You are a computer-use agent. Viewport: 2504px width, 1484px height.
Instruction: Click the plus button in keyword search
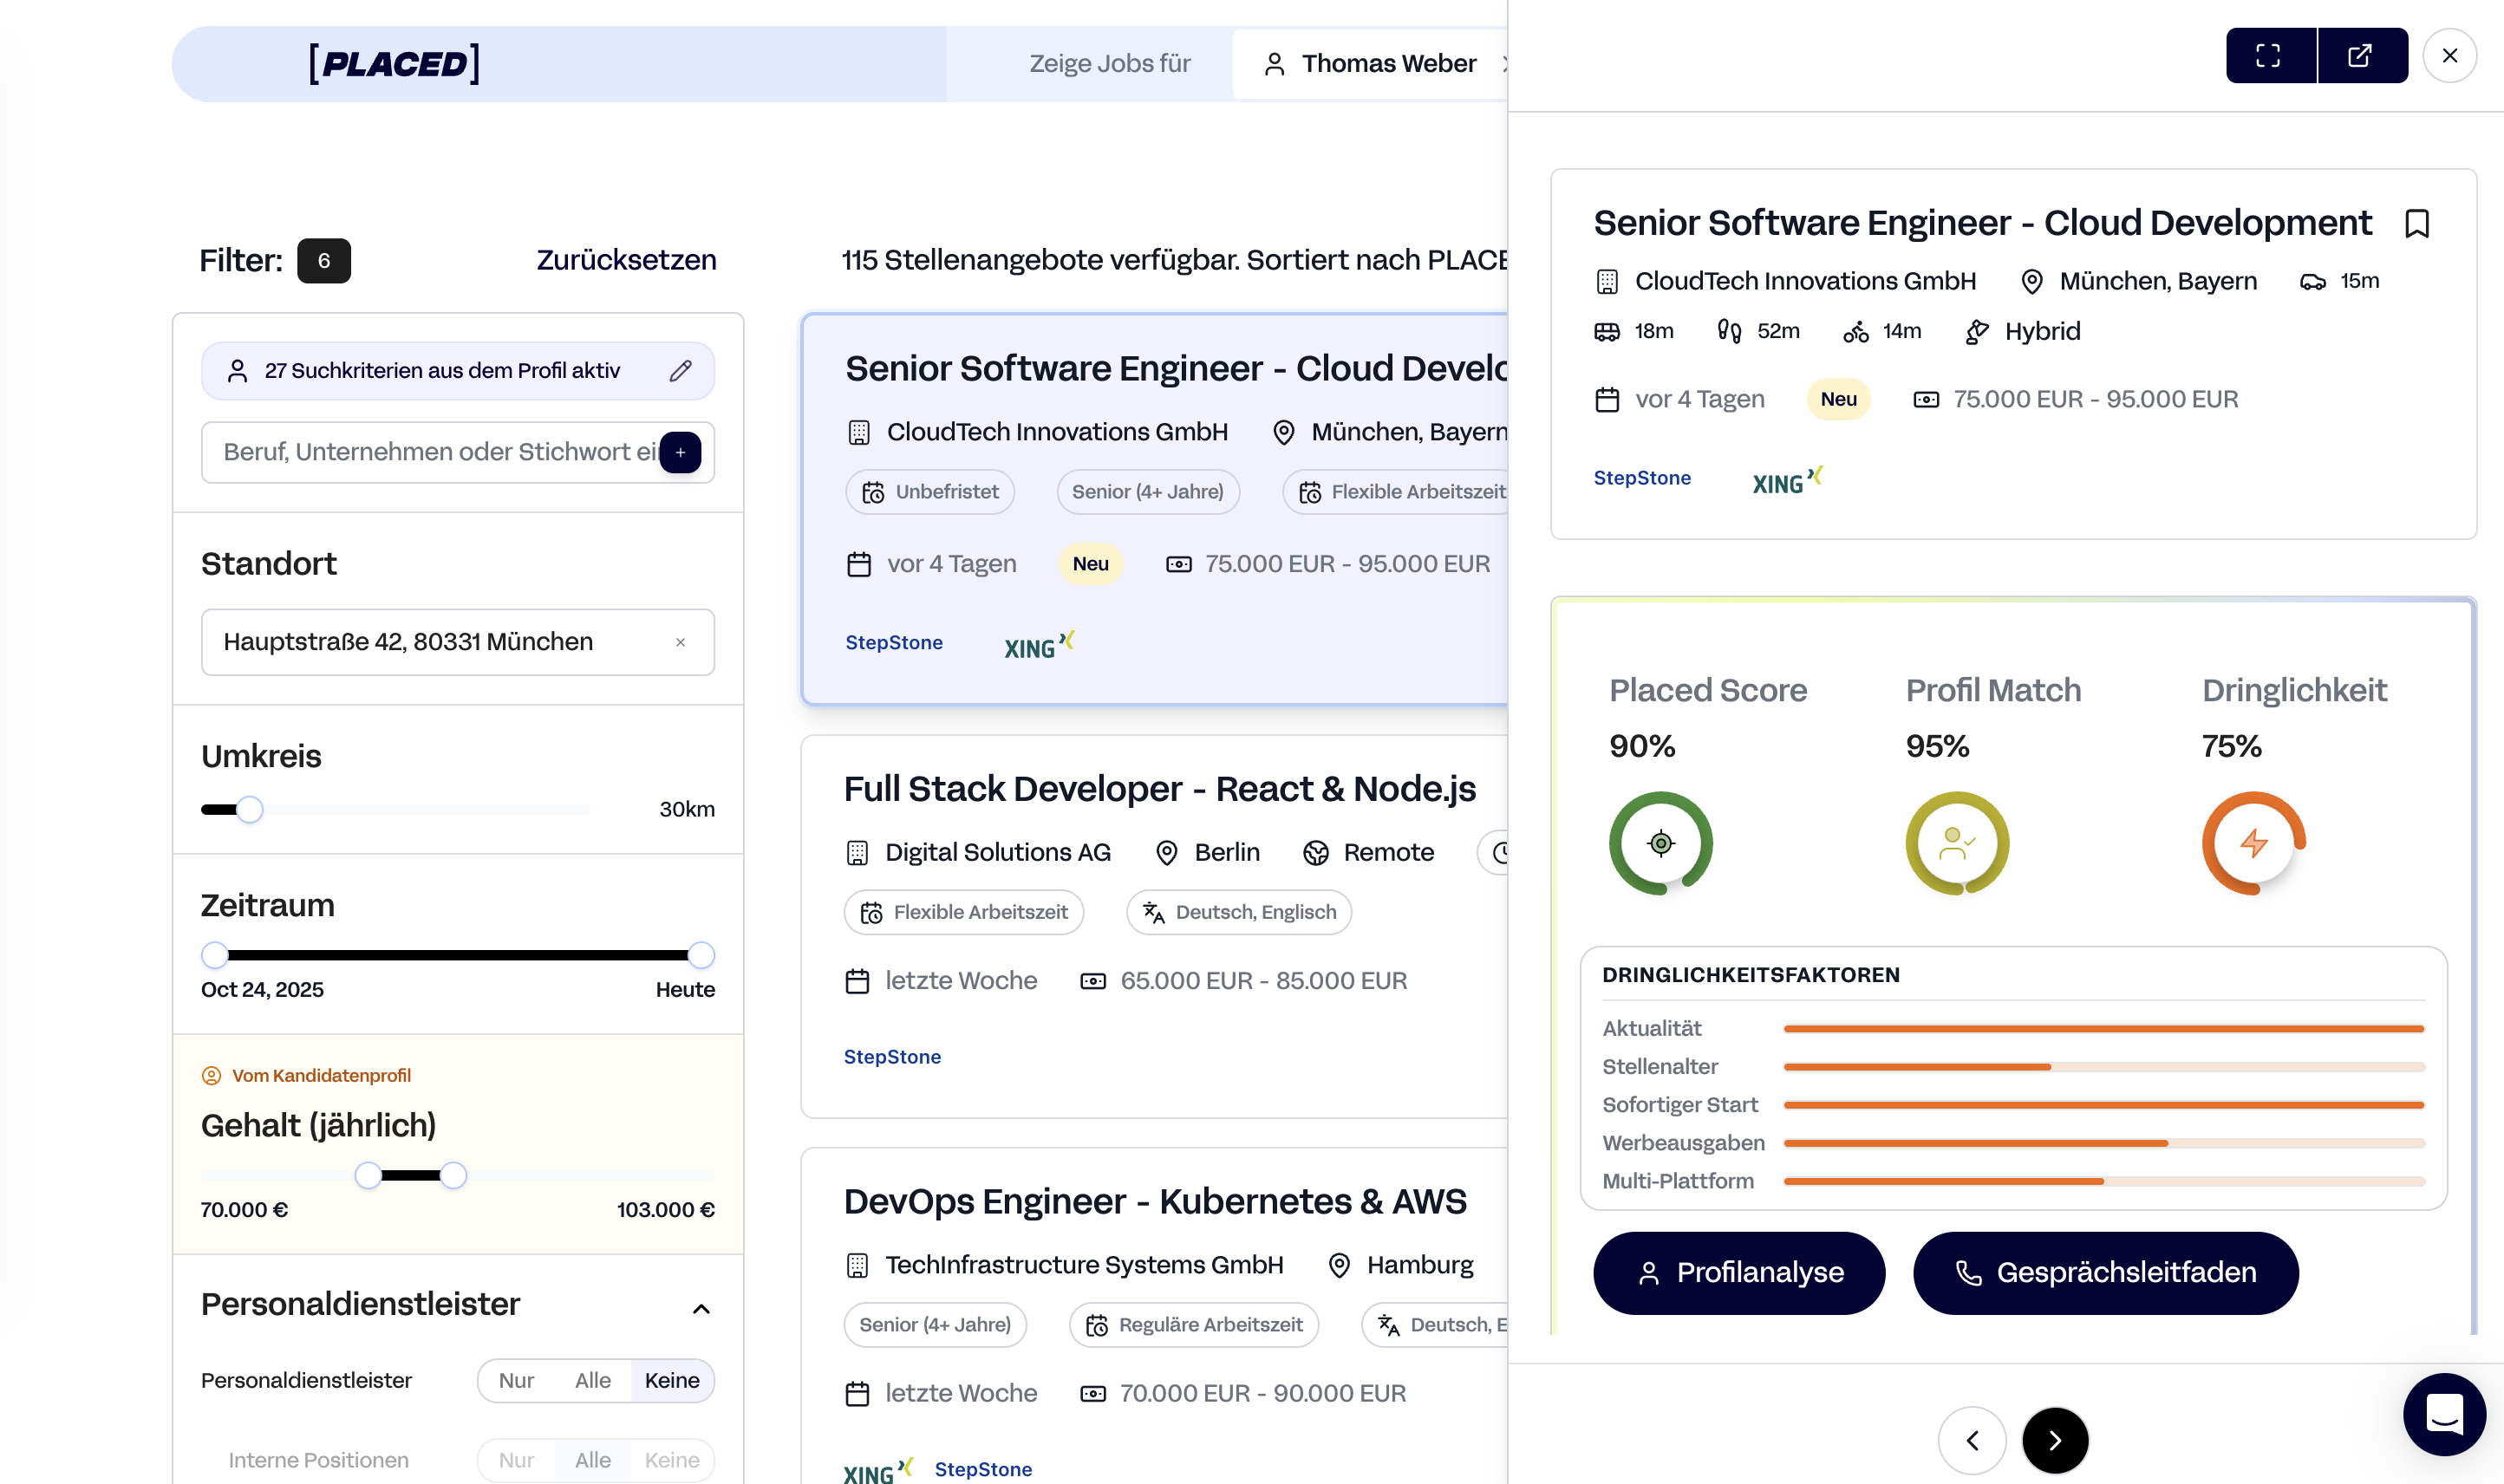[680, 453]
